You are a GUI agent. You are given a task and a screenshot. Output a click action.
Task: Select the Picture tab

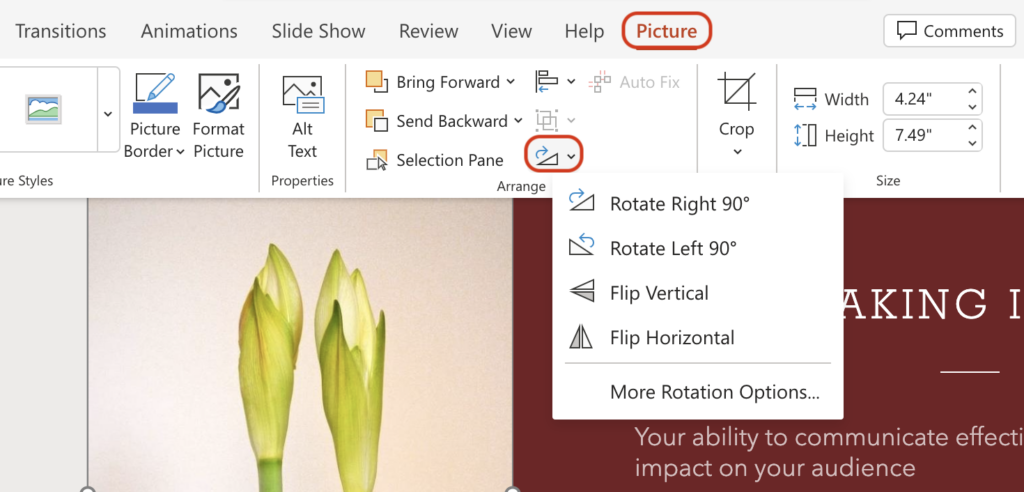(666, 31)
